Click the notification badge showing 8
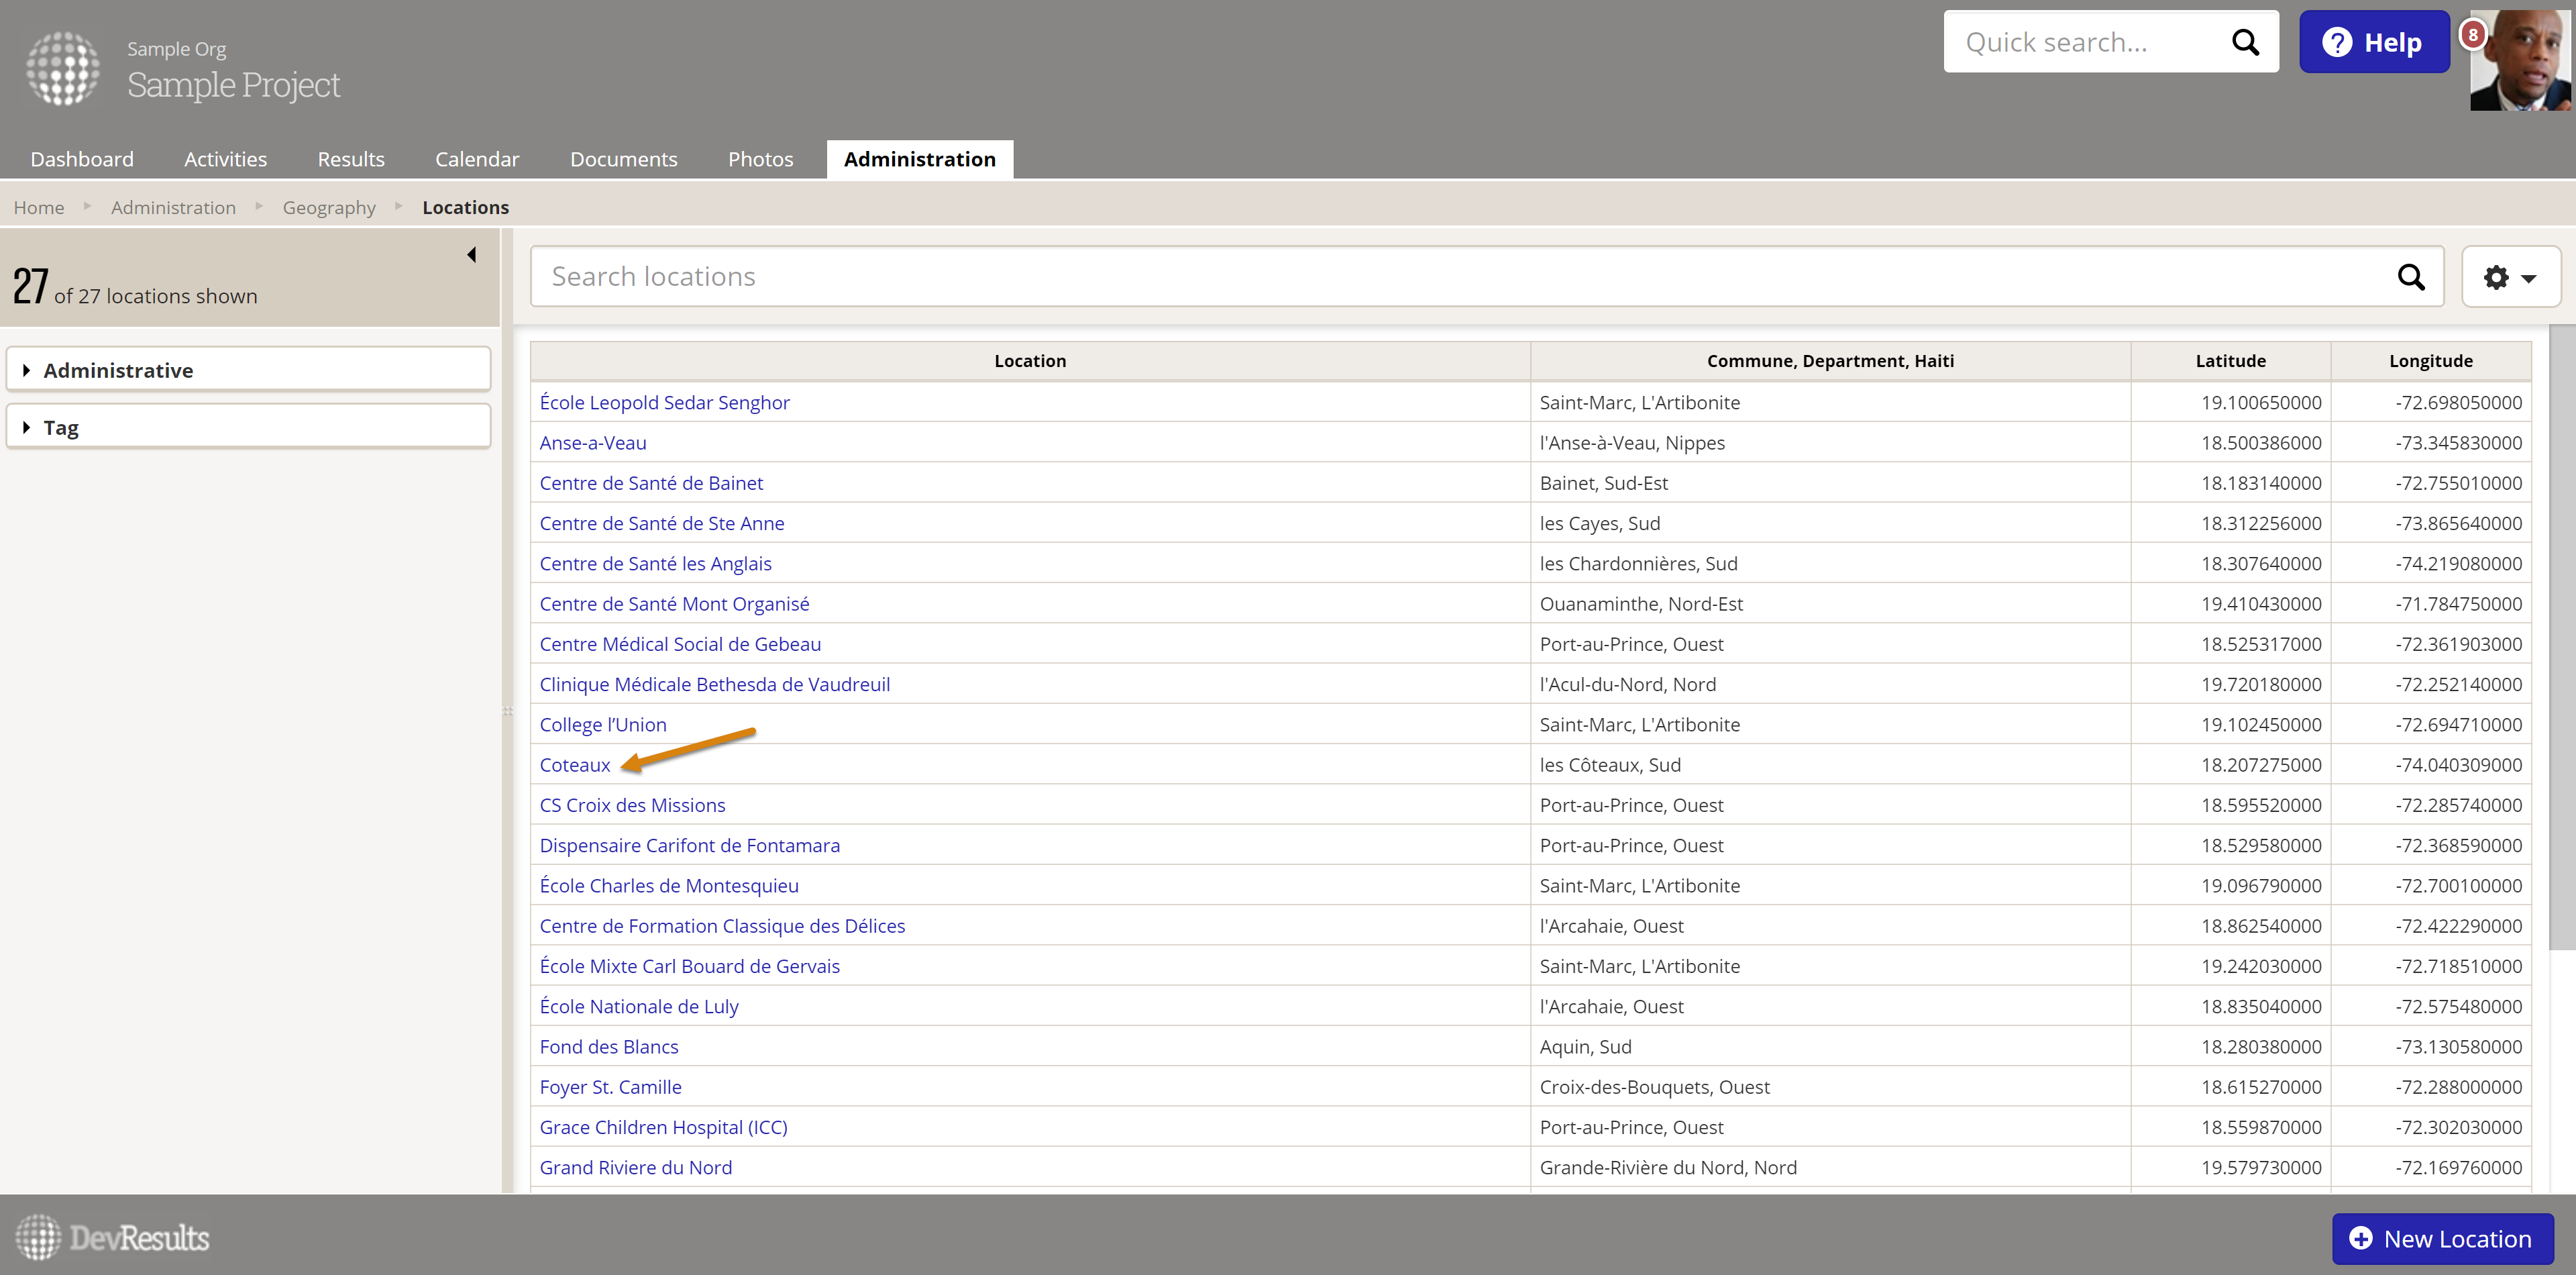Viewport: 2576px width, 1275px height. click(2472, 34)
